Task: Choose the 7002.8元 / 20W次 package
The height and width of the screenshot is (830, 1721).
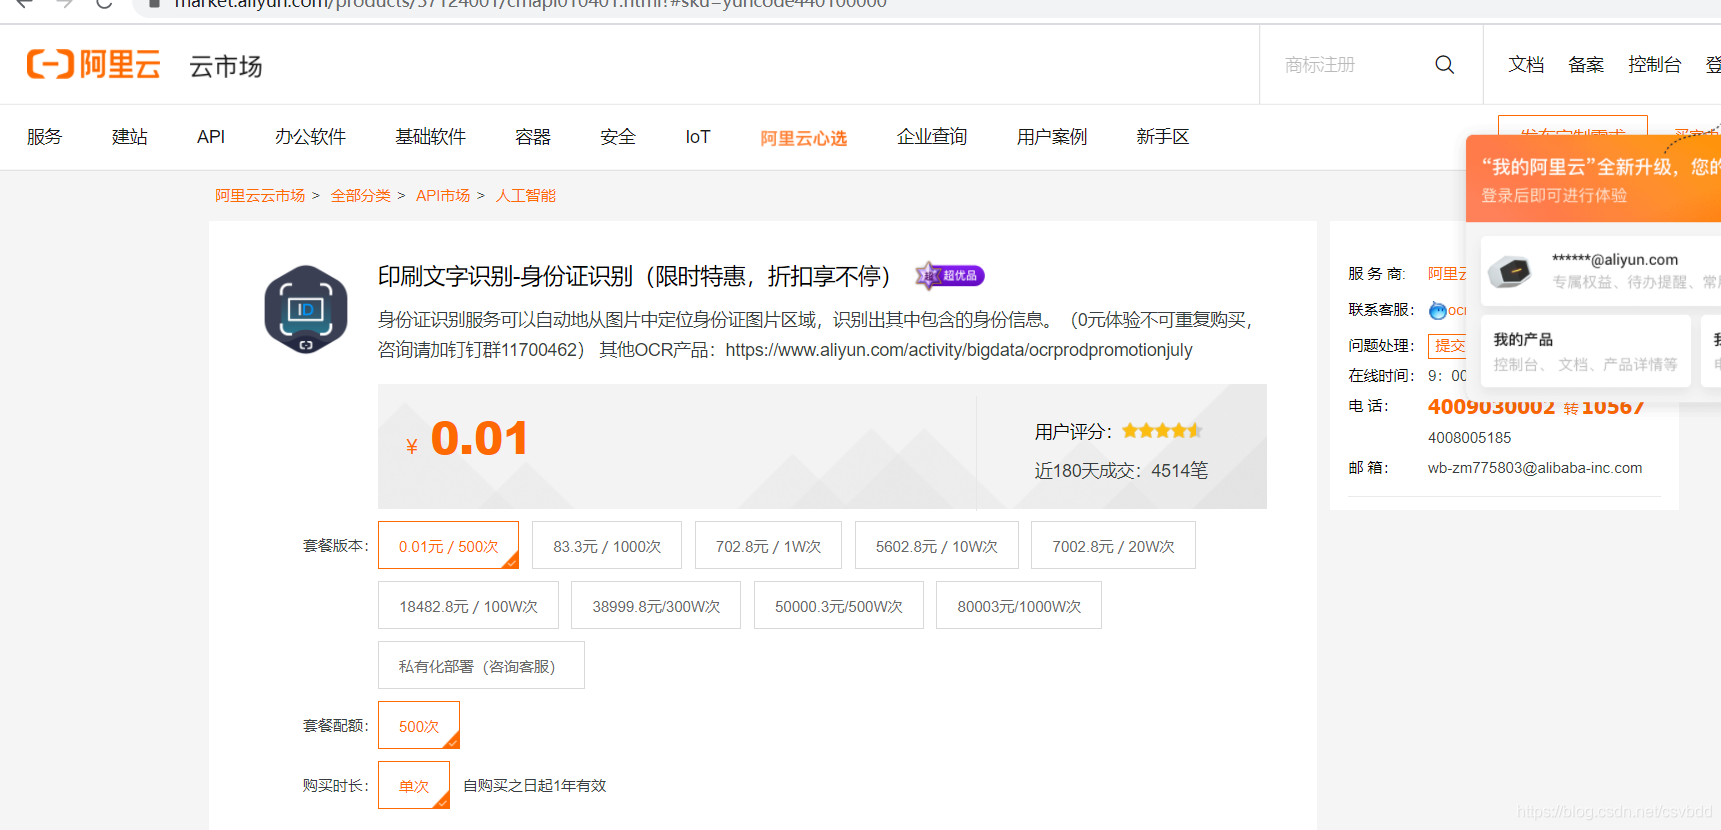Action: (x=1113, y=545)
